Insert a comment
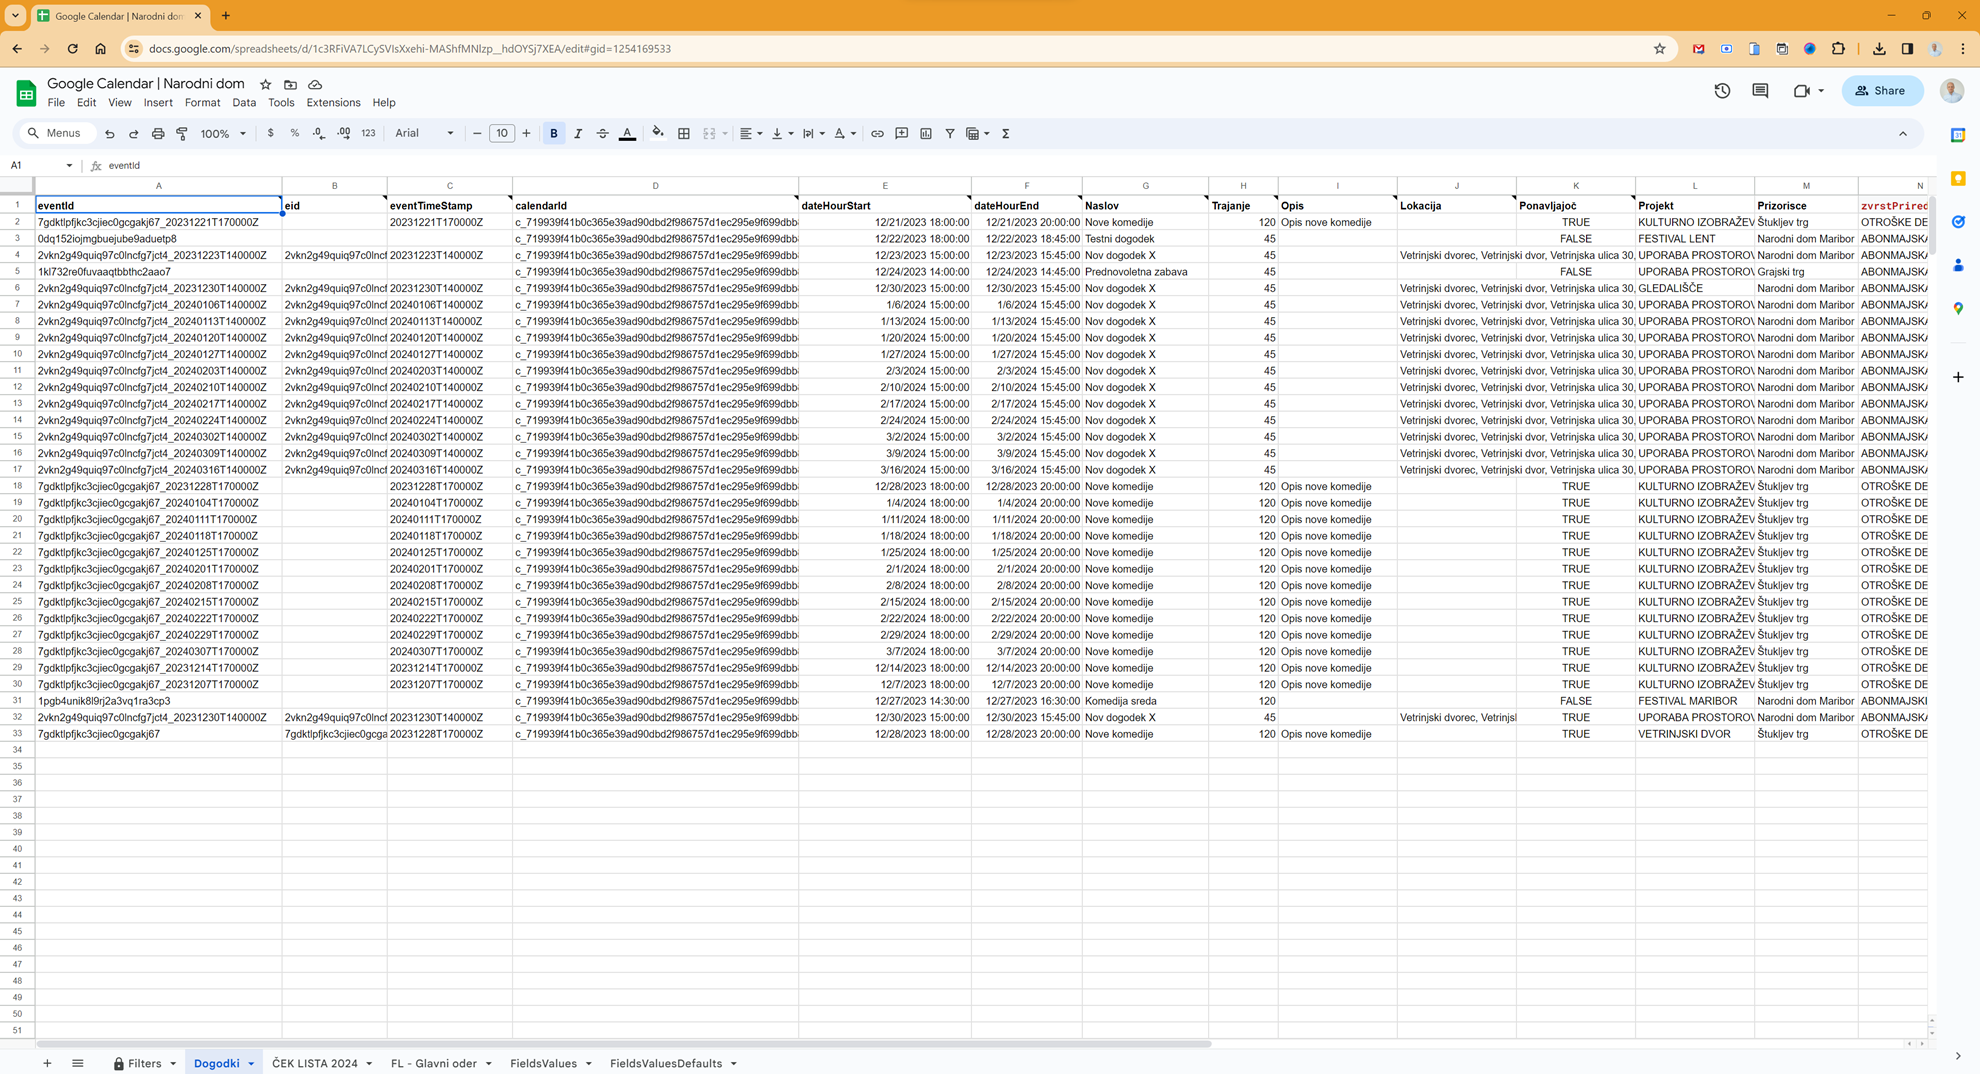 coord(902,134)
